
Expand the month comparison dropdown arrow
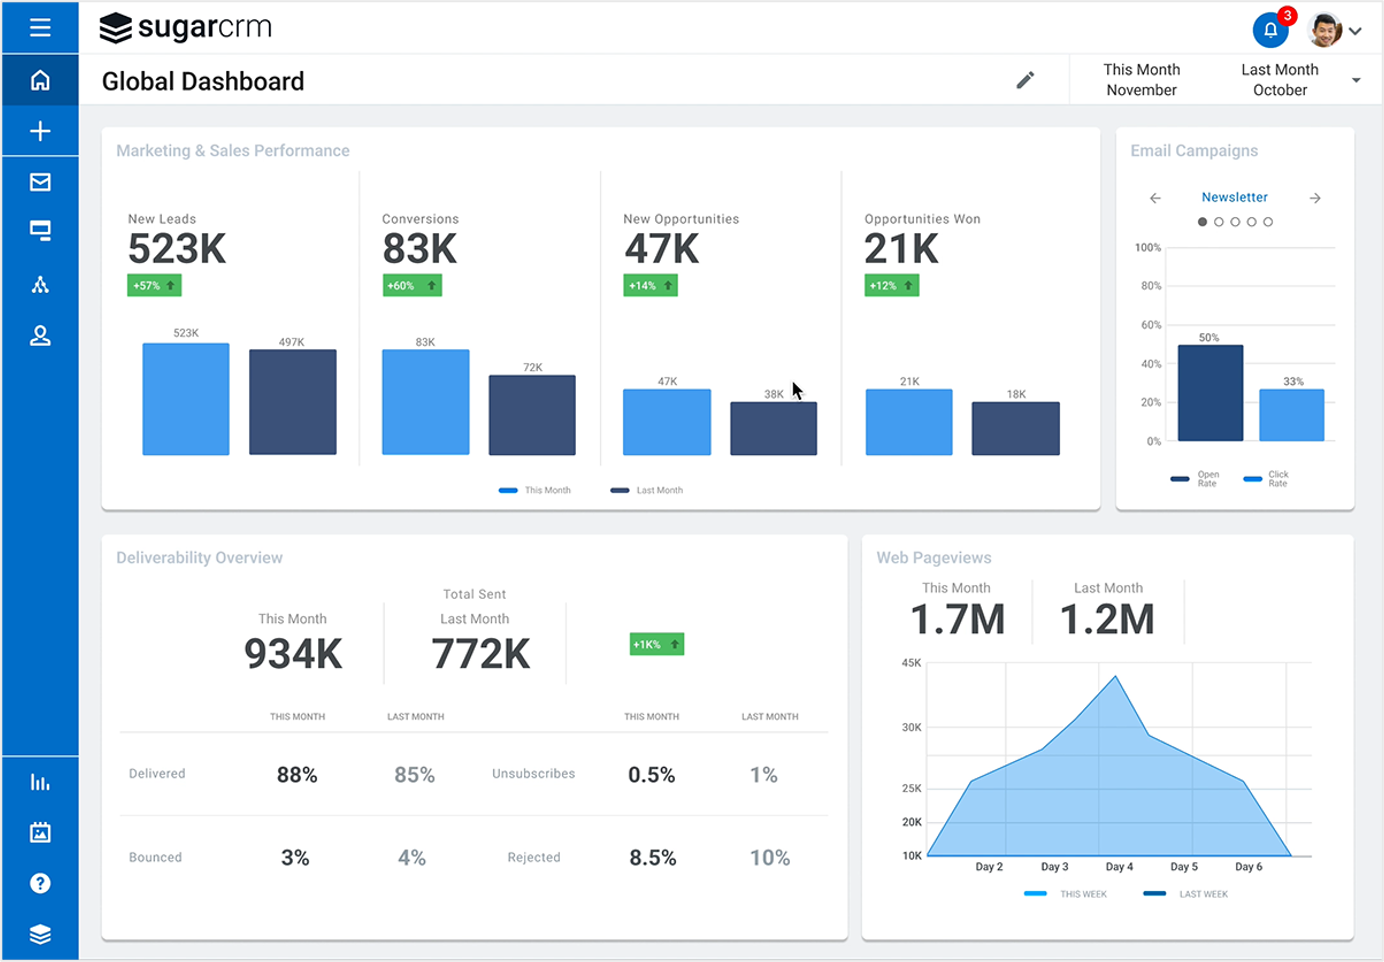coord(1356,80)
